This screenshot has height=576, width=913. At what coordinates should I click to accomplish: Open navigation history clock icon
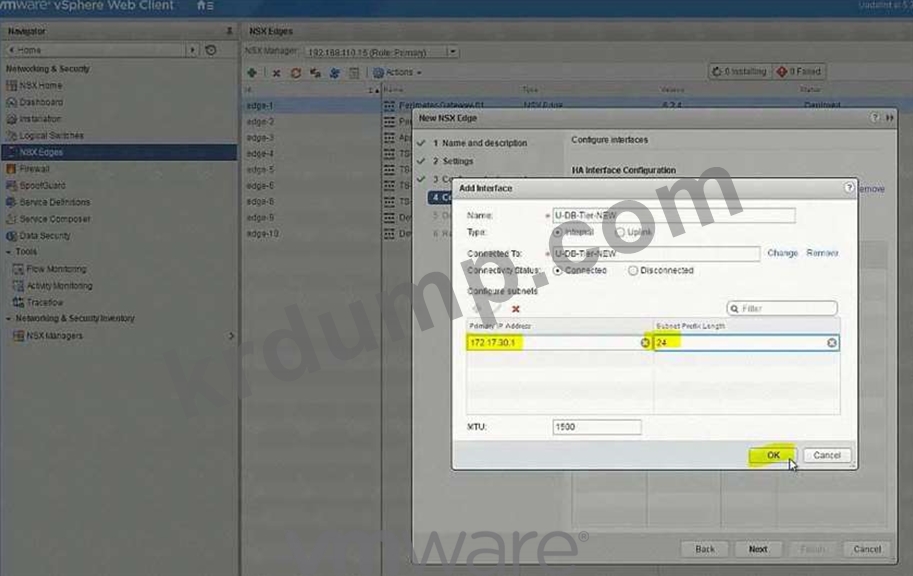[x=211, y=50]
